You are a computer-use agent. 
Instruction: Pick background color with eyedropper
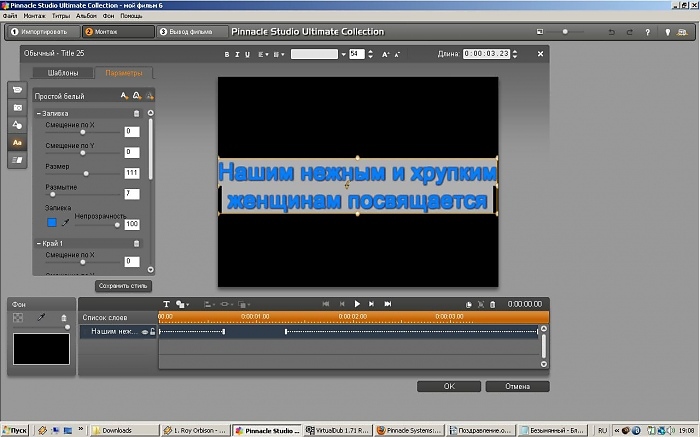click(41, 317)
